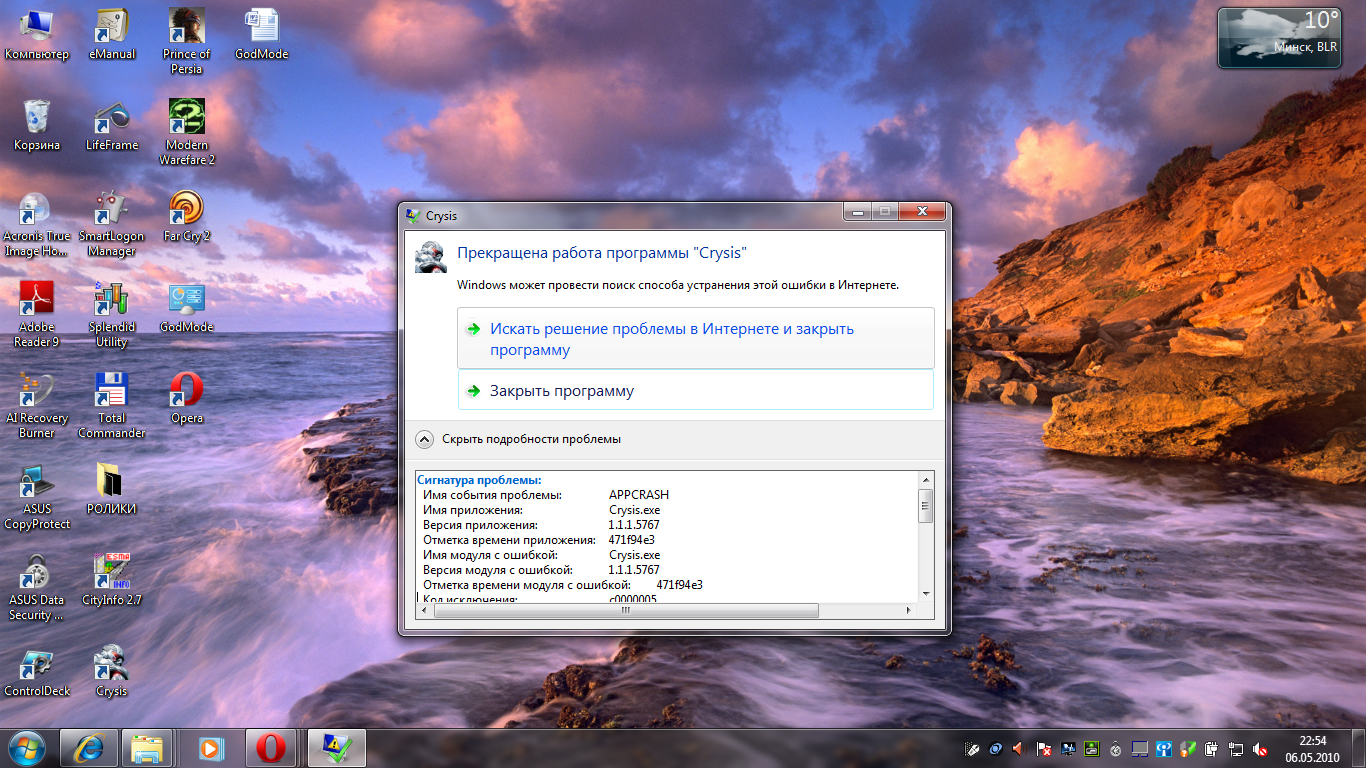The width and height of the screenshot is (1366, 768).
Task: Click the muted volume tray icon
Action: (x=1260, y=748)
